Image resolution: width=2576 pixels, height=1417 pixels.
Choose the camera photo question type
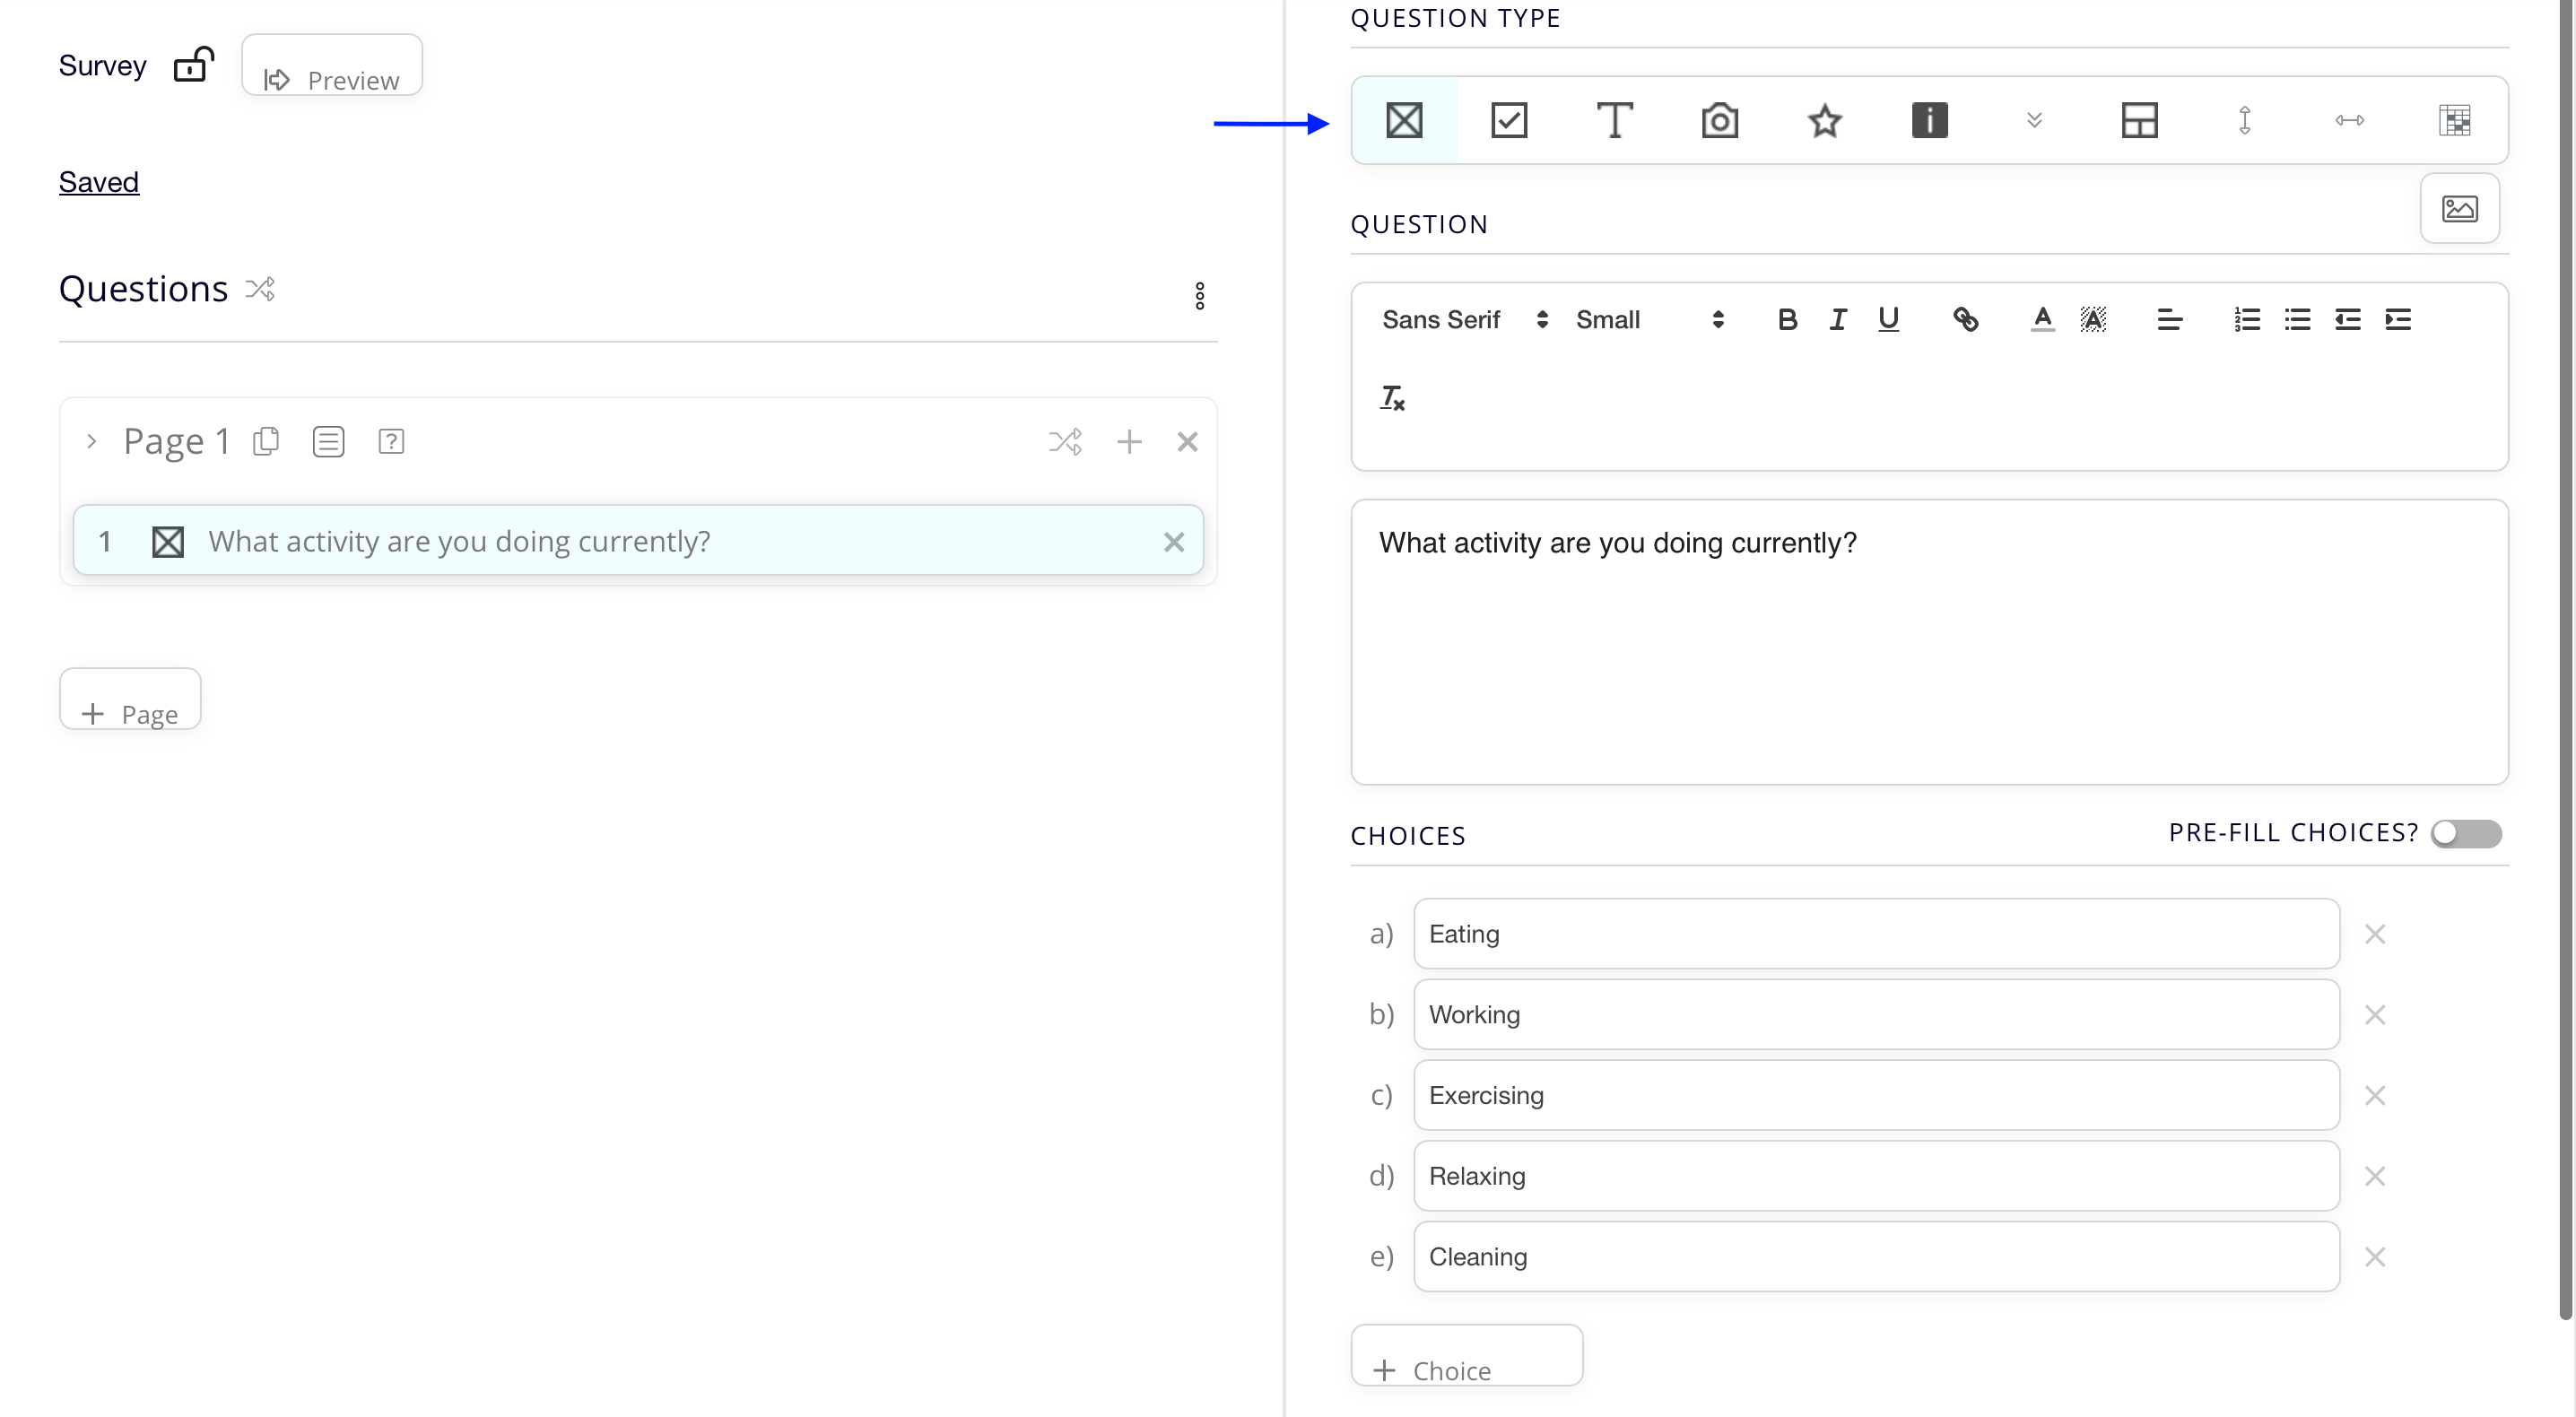click(x=1719, y=120)
